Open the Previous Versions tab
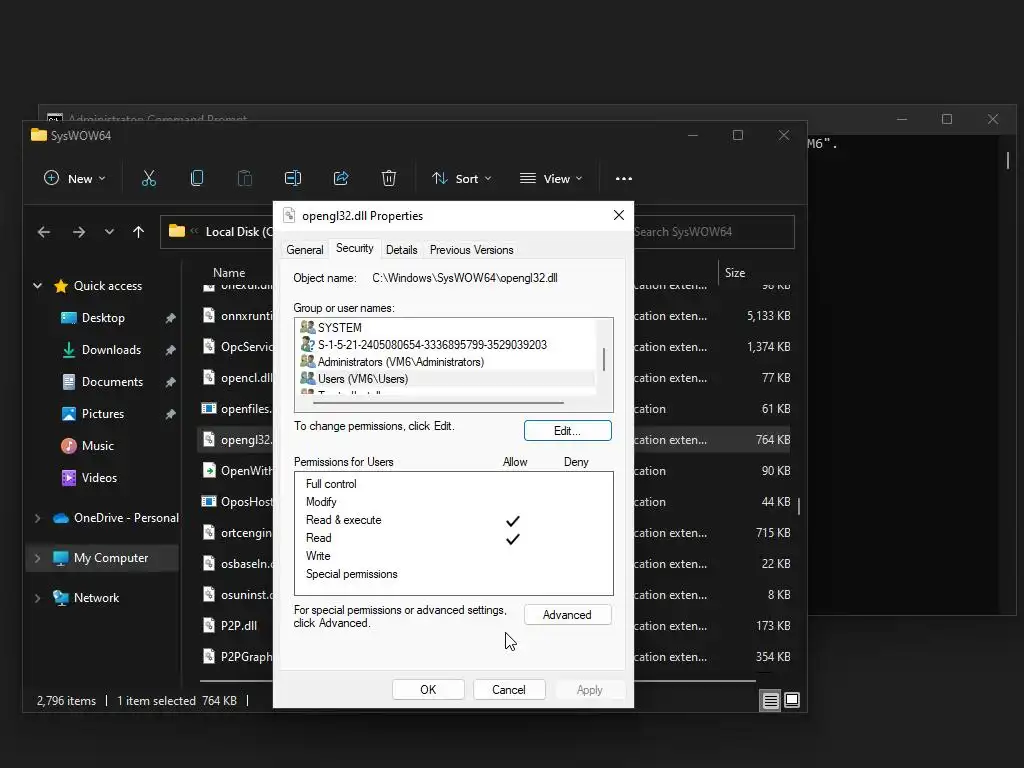 pyautogui.click(x=471, y=250)
